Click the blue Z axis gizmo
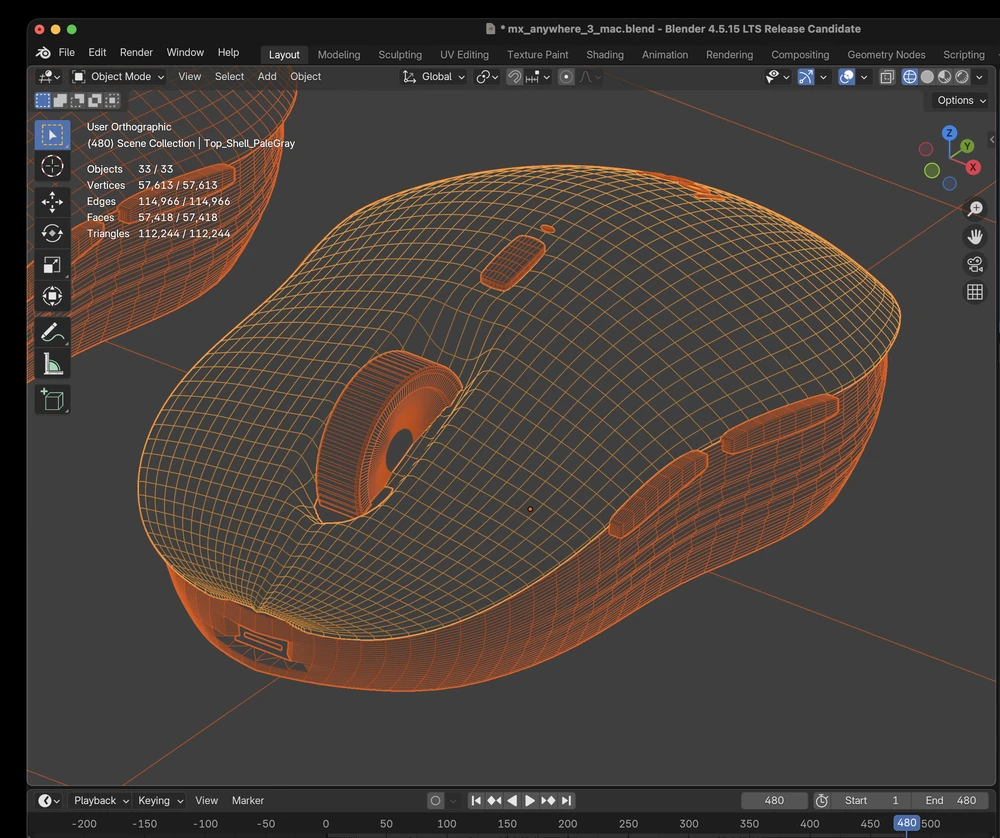The height and width of the screenshot is (838, 1000). (950, 133)
